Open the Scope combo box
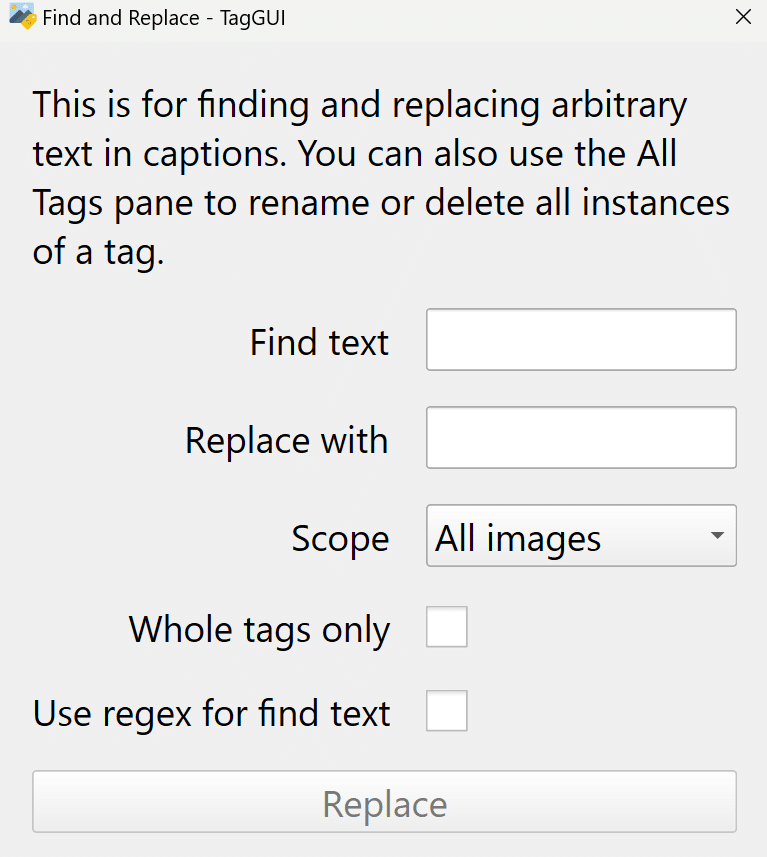 coord(581,536)
